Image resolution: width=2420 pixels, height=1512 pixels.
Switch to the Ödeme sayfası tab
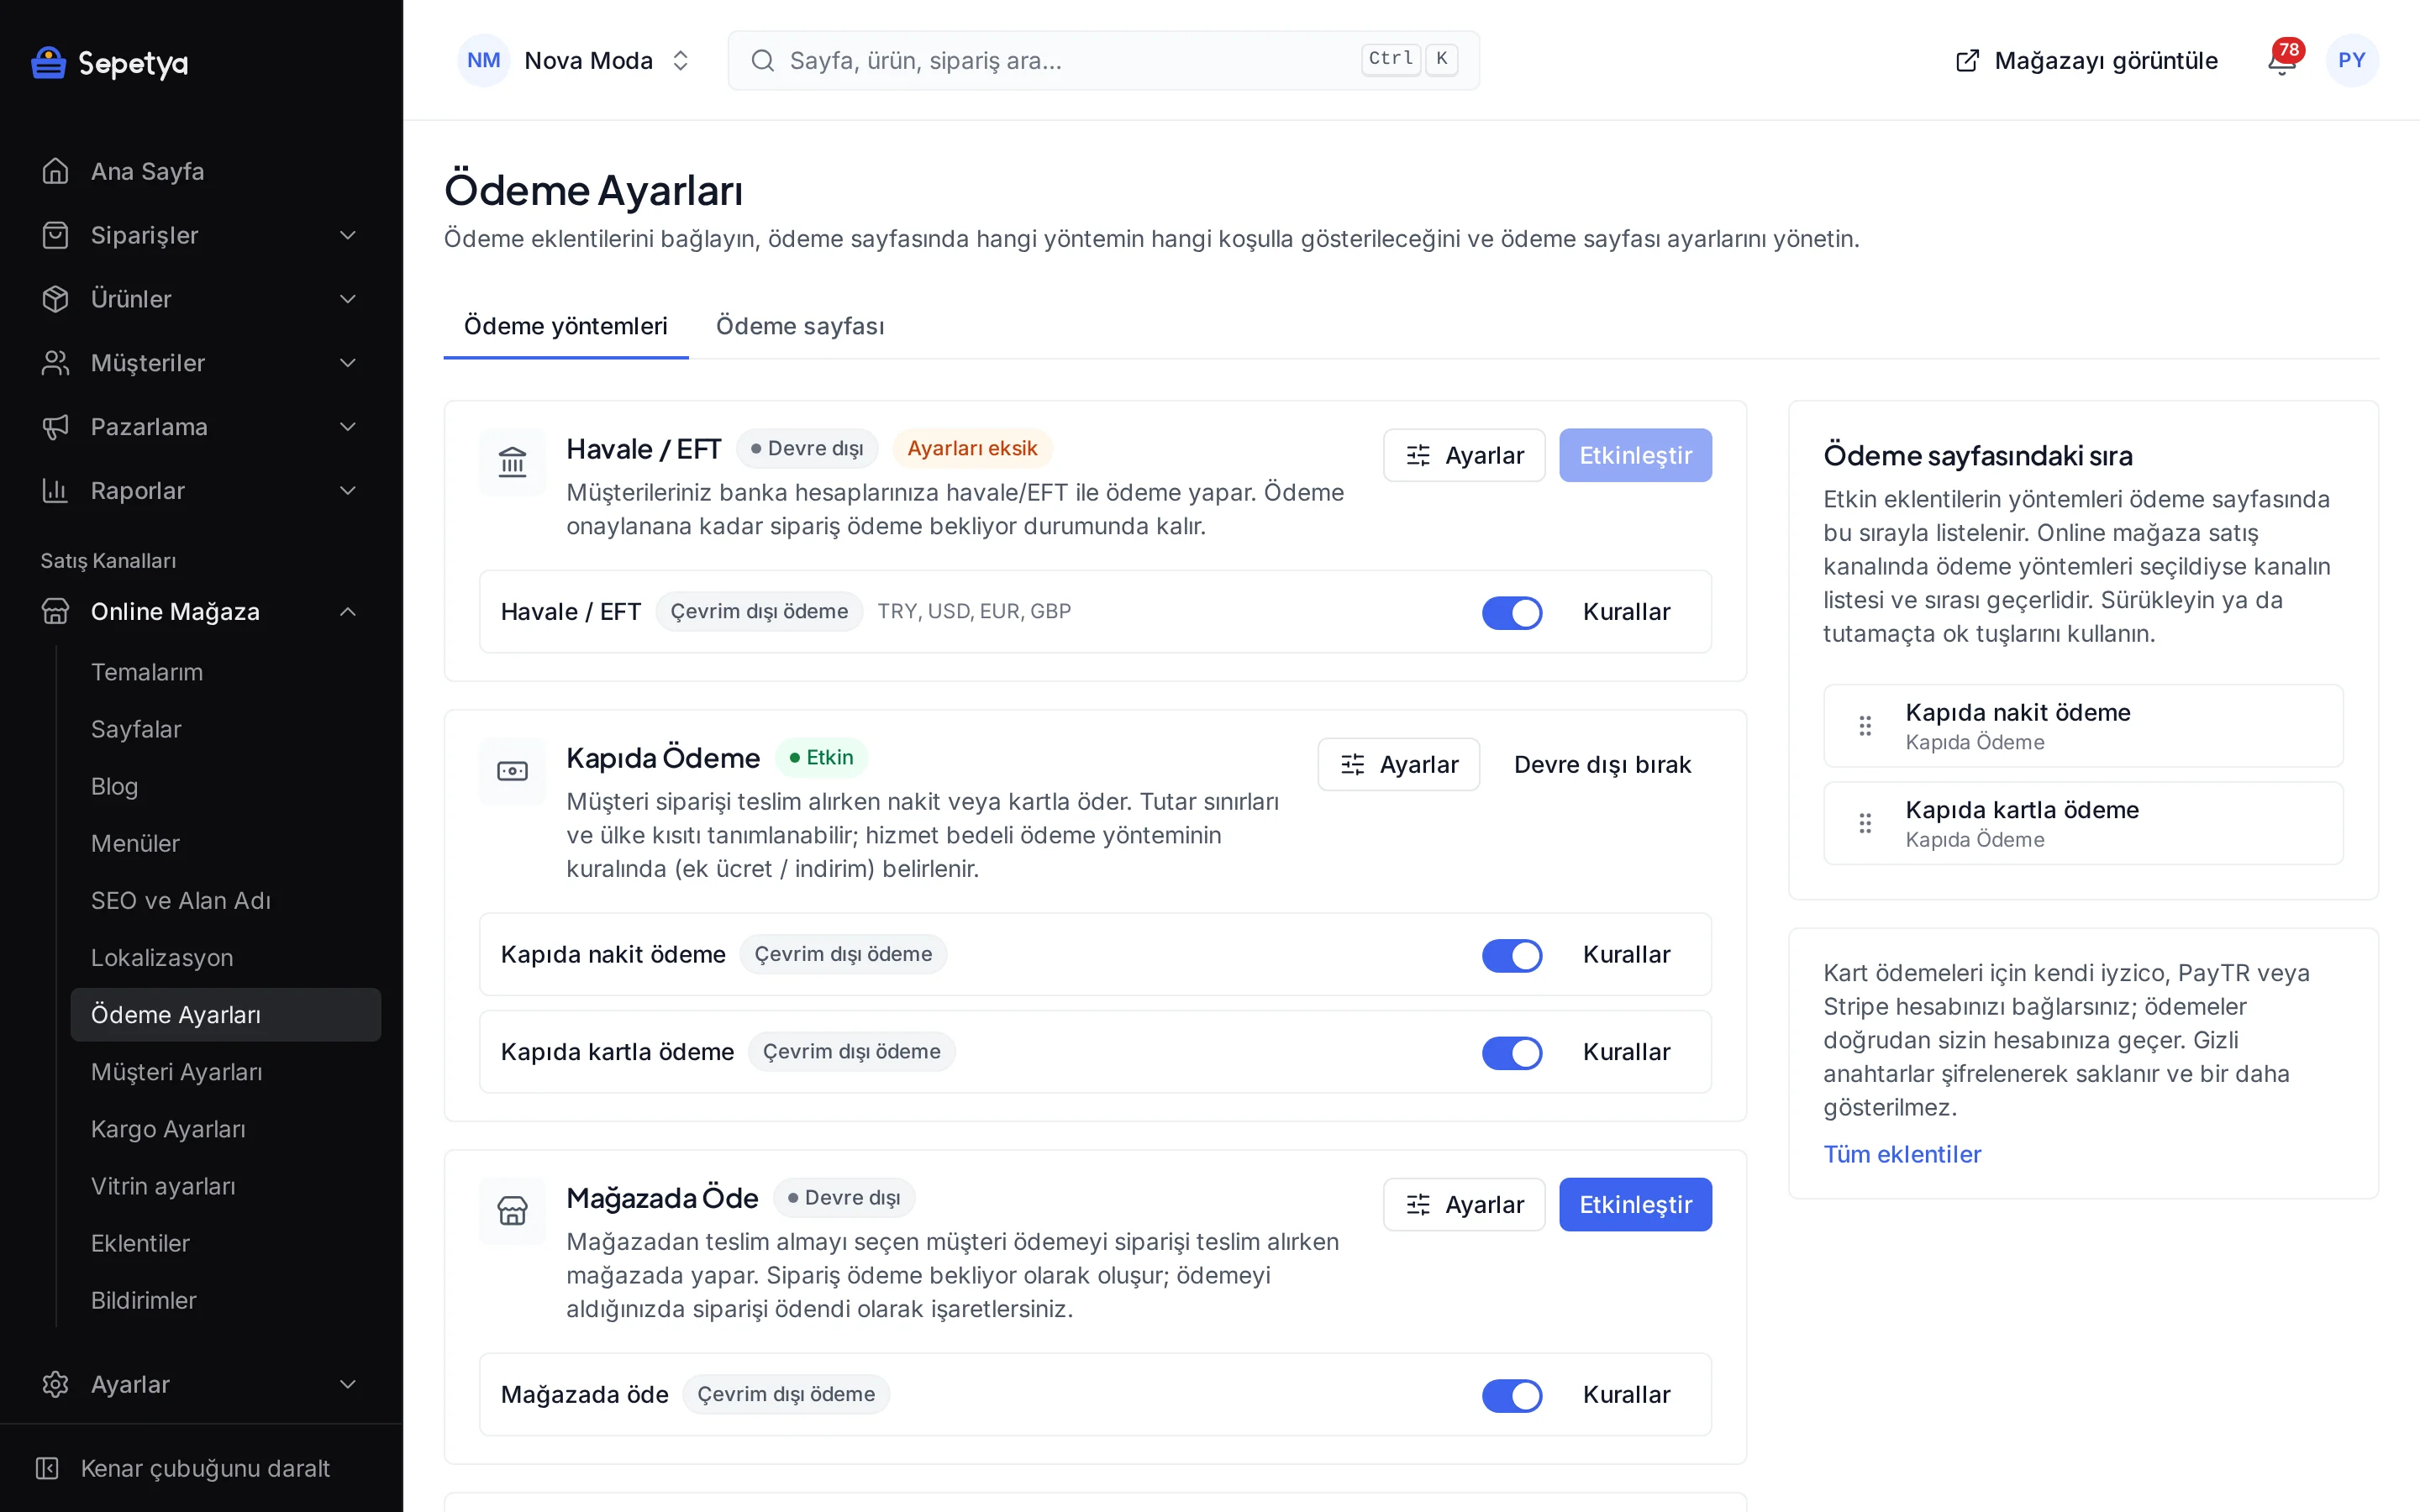(800, 326)
